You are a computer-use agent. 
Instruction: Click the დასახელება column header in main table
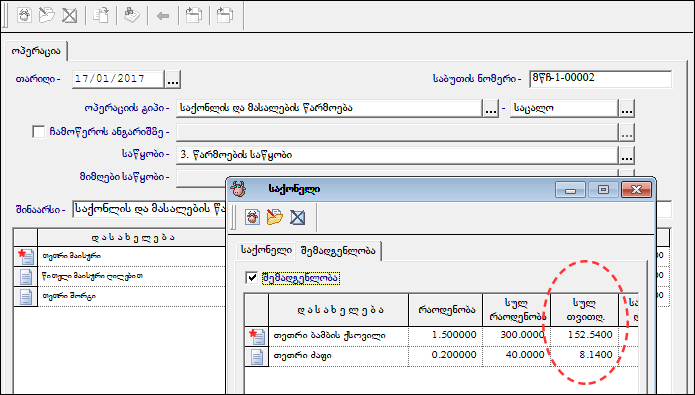pyautogui.click(x=132, y=238)
